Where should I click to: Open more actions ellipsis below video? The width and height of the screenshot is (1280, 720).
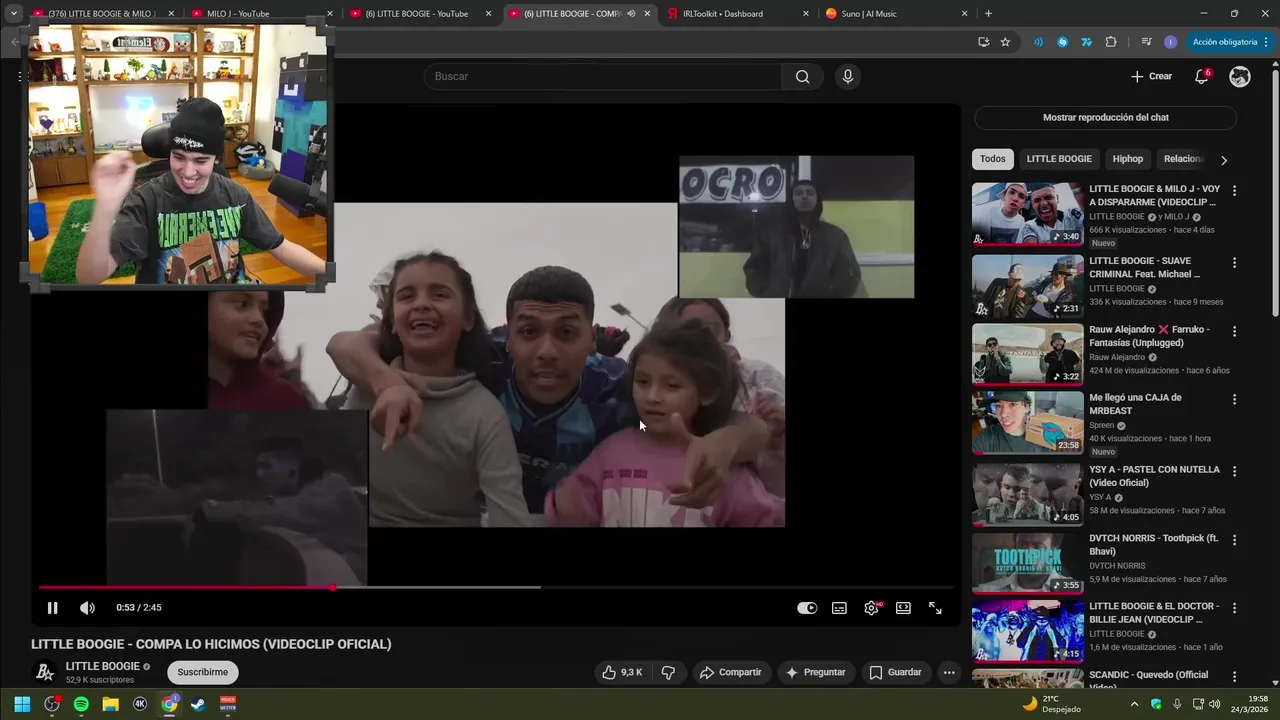point(949,672)
